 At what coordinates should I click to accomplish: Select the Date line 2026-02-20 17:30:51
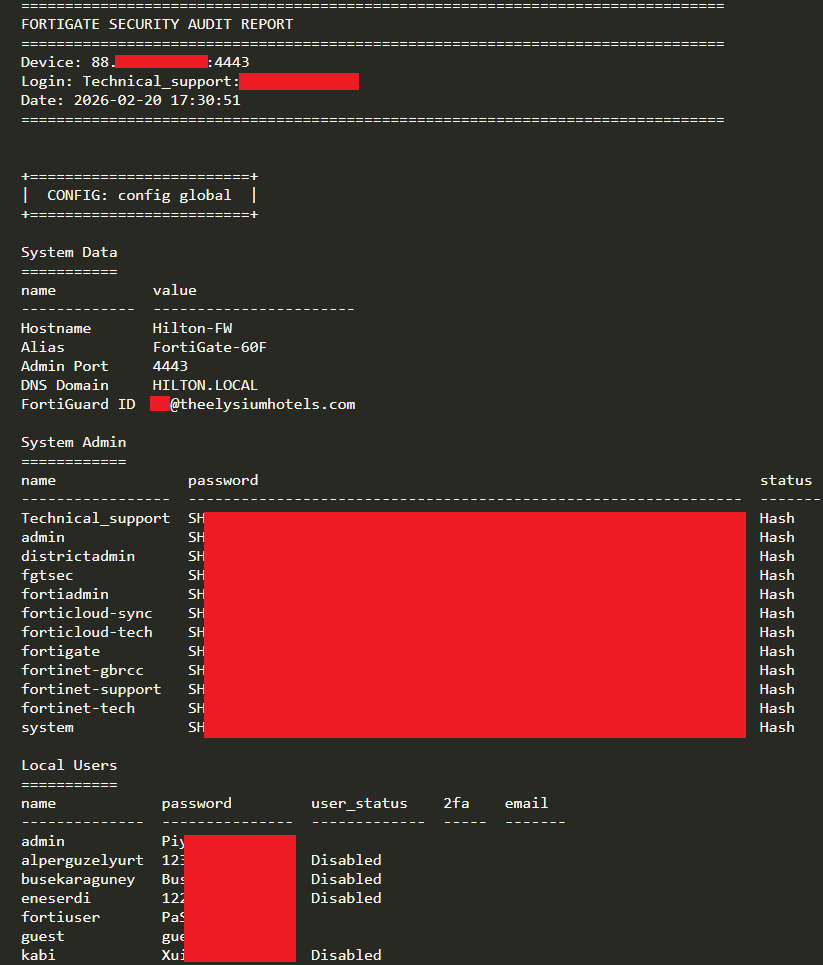[130, 100]
